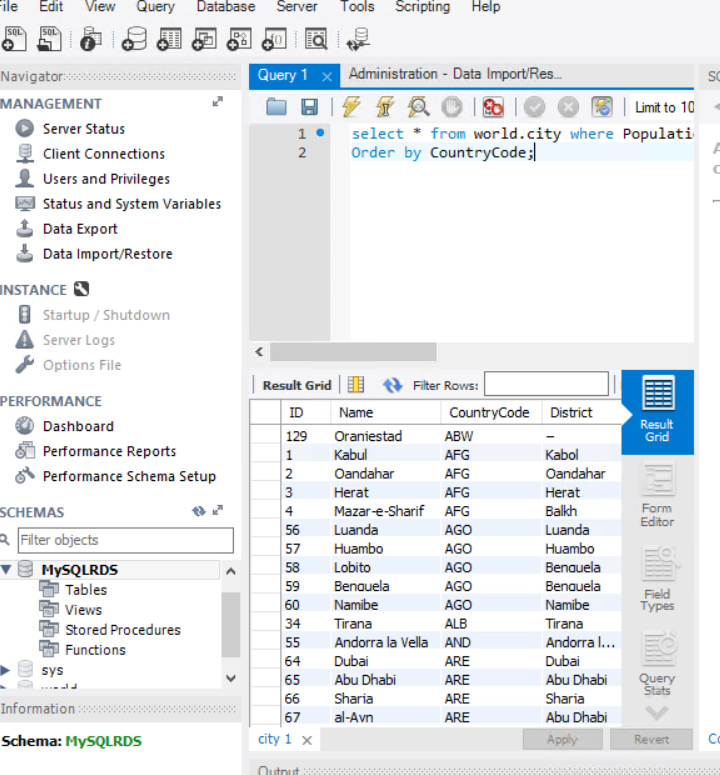This screenshot has width=720, height=775.
Task: Create a new table icon
Action: [x=169, y=39]
